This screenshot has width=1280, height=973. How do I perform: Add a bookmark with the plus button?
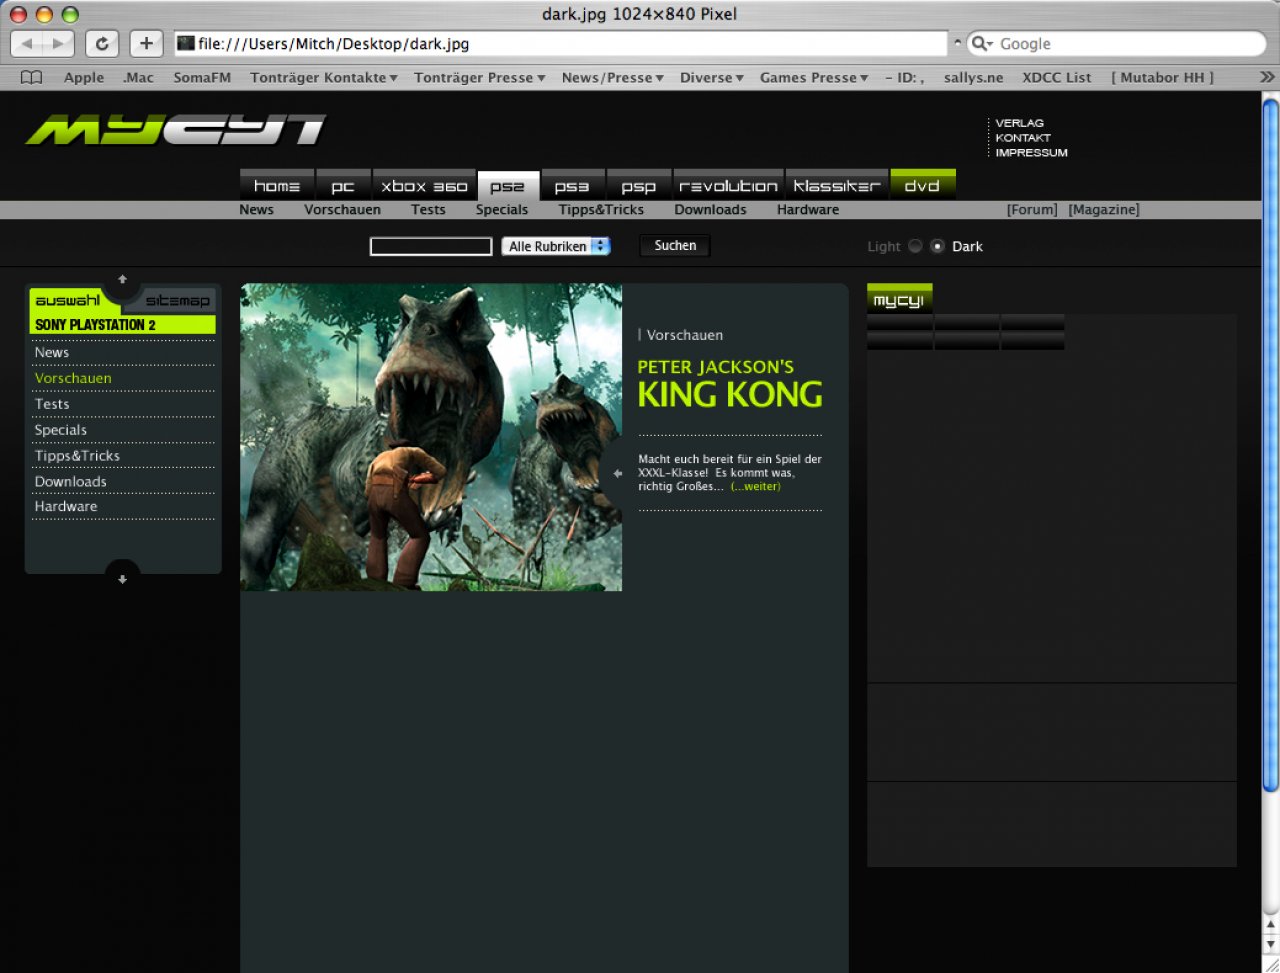point(146,43)
